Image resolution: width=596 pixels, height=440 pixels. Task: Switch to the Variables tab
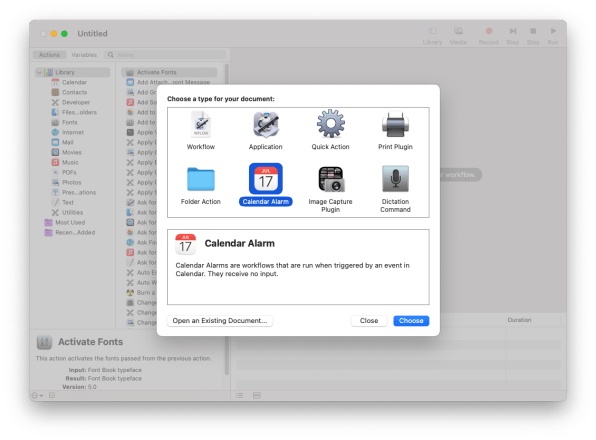(x=84, y=55)
